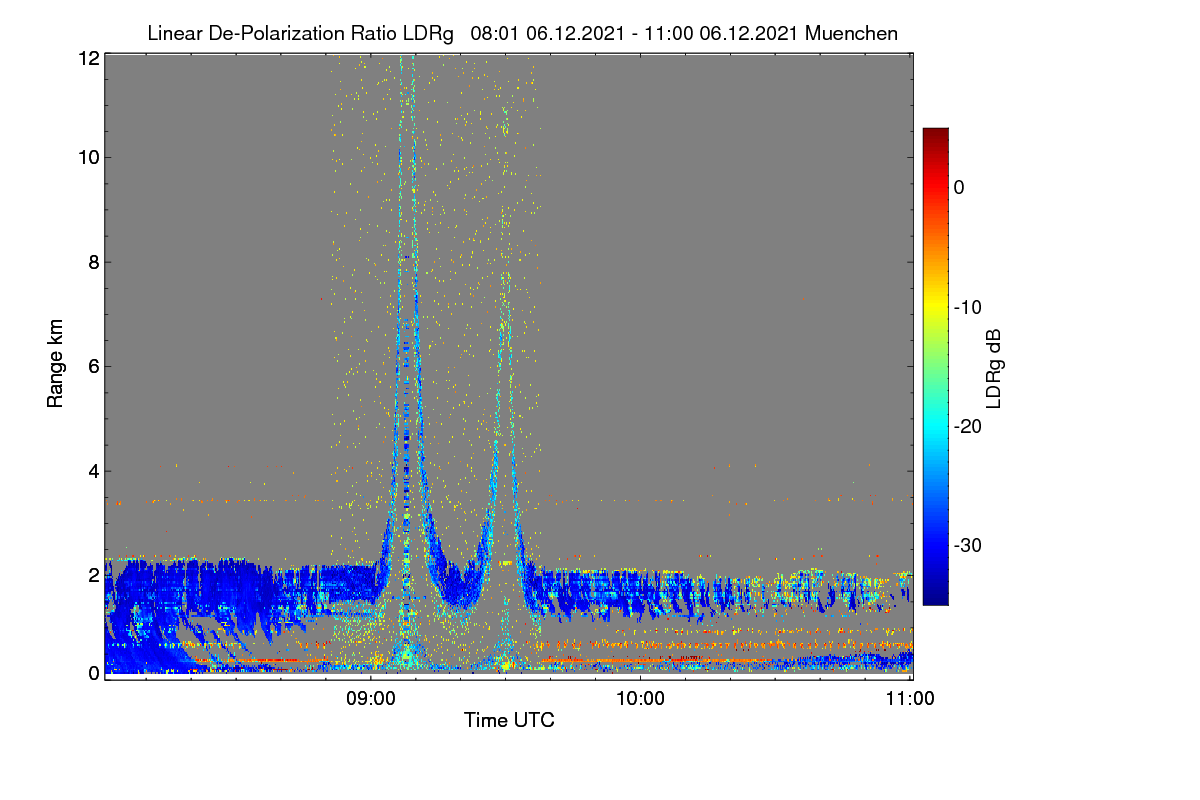The height and width of the screenshot is (800, 1200).
Task: Select the LDRg dB colorbar title
Action: tap(994, 367)
